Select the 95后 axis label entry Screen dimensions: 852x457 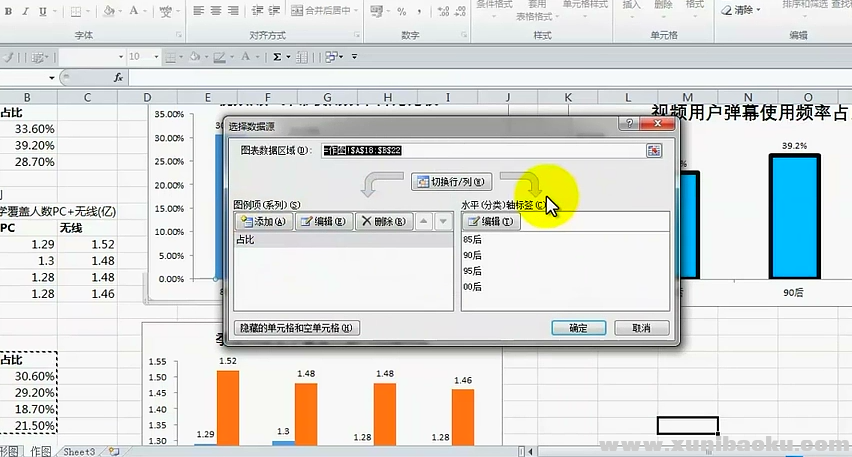tap(473, 271)
